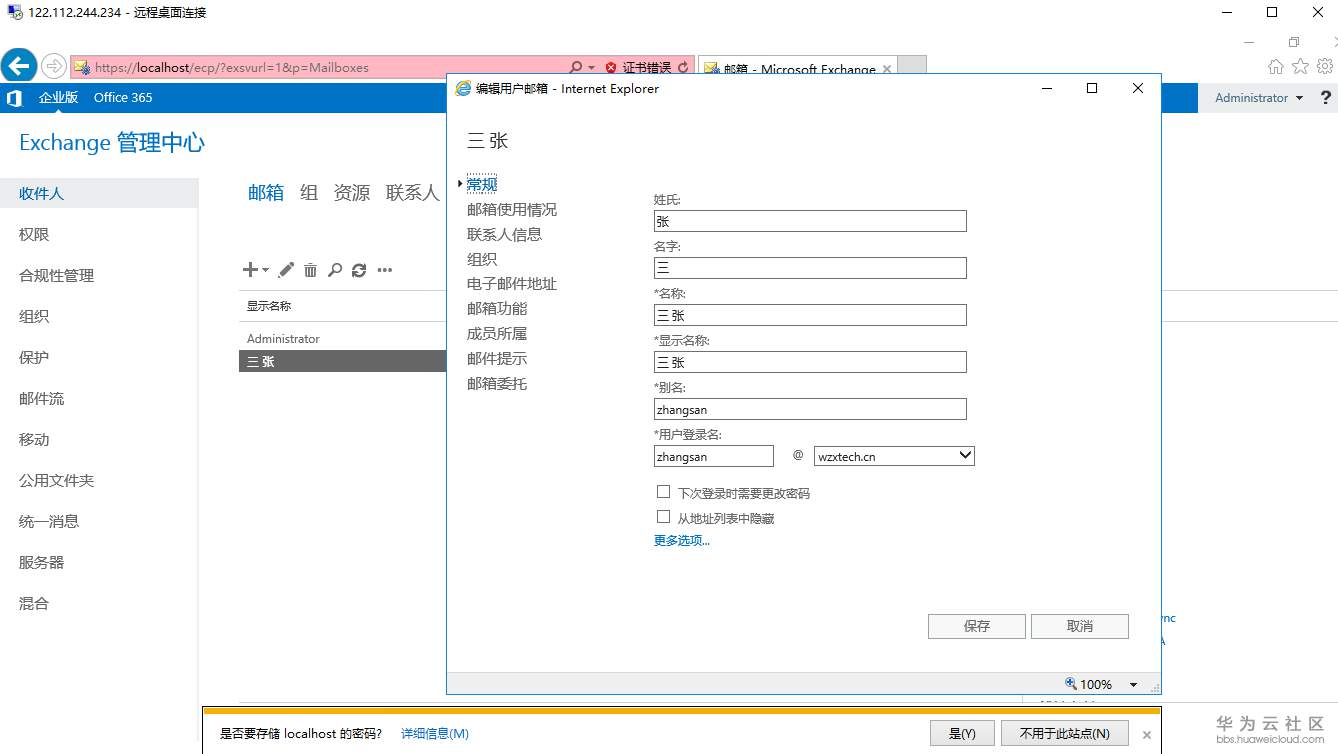The height and width of the screenshot is (754, 1338).
Task: Close the 邮箱 - Microsoft Exchange browser tab
Action: pos(887,69)
